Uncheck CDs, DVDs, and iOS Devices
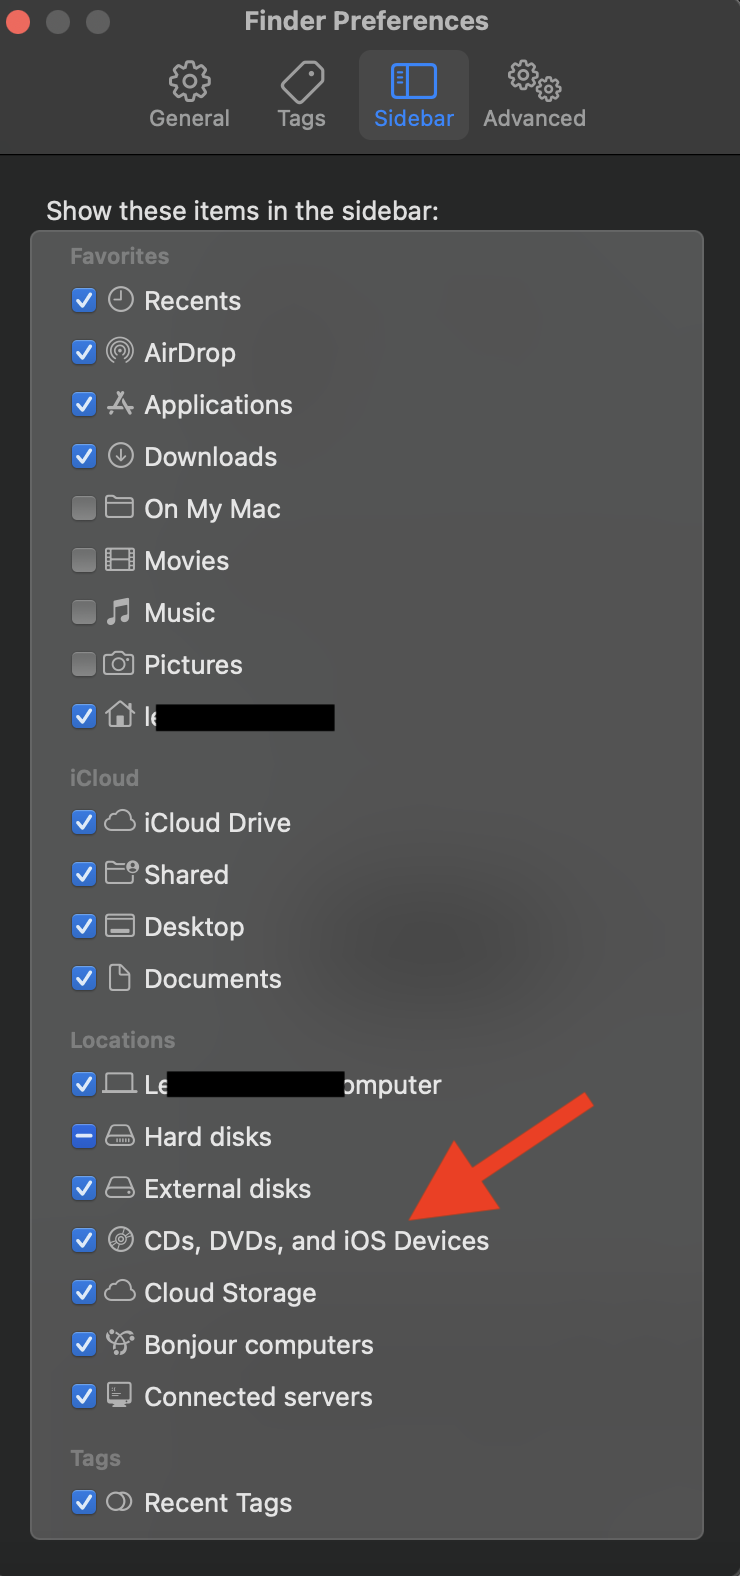The height and width of the screenshot is (1576, 740). [x=84, y=1240]
